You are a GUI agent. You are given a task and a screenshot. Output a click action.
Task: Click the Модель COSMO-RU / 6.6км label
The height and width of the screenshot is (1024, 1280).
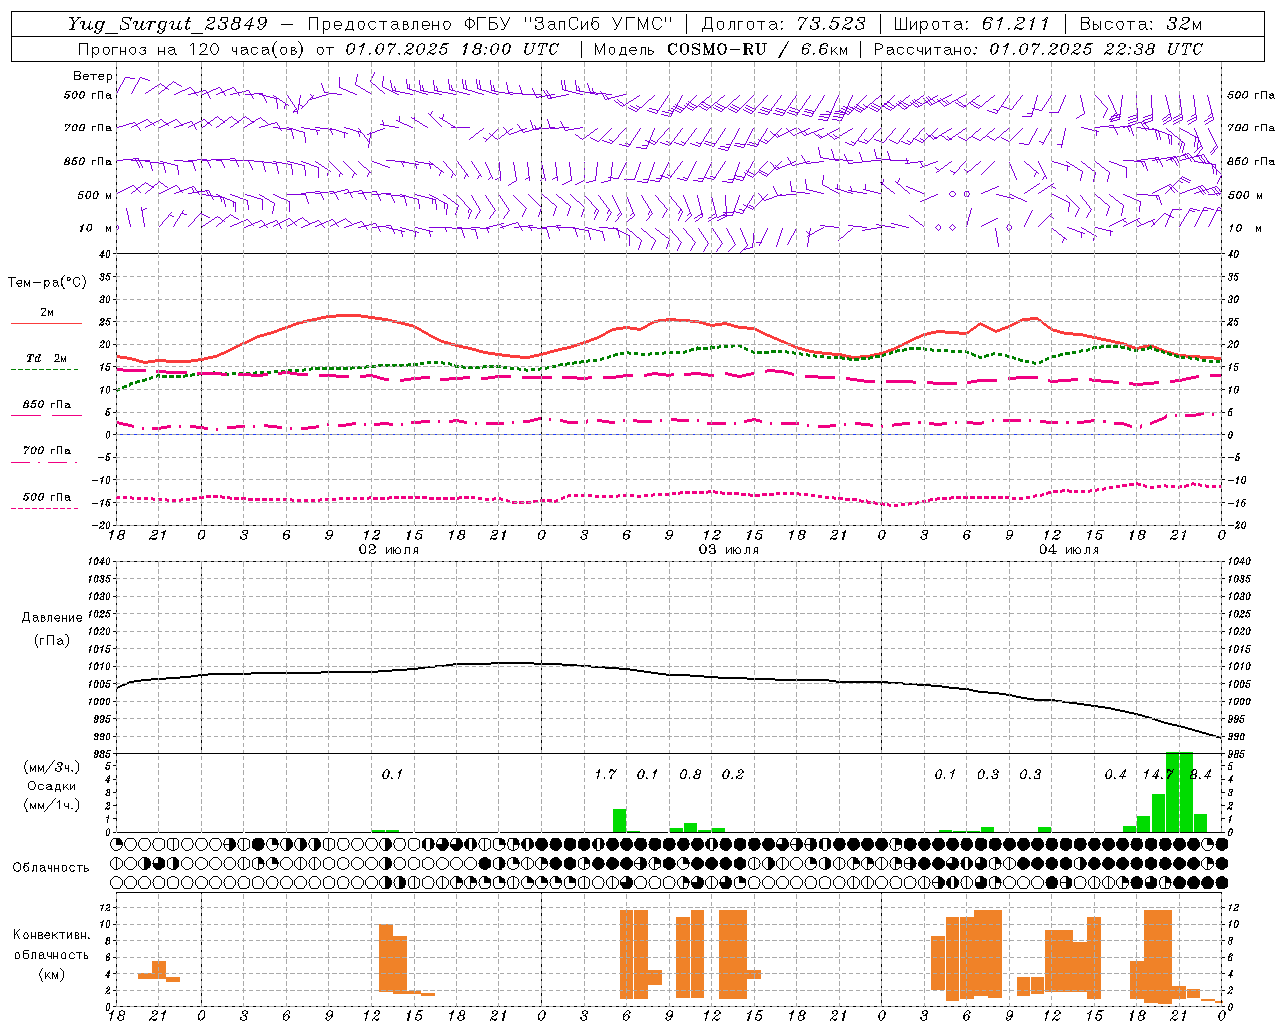tap(721, 49)
